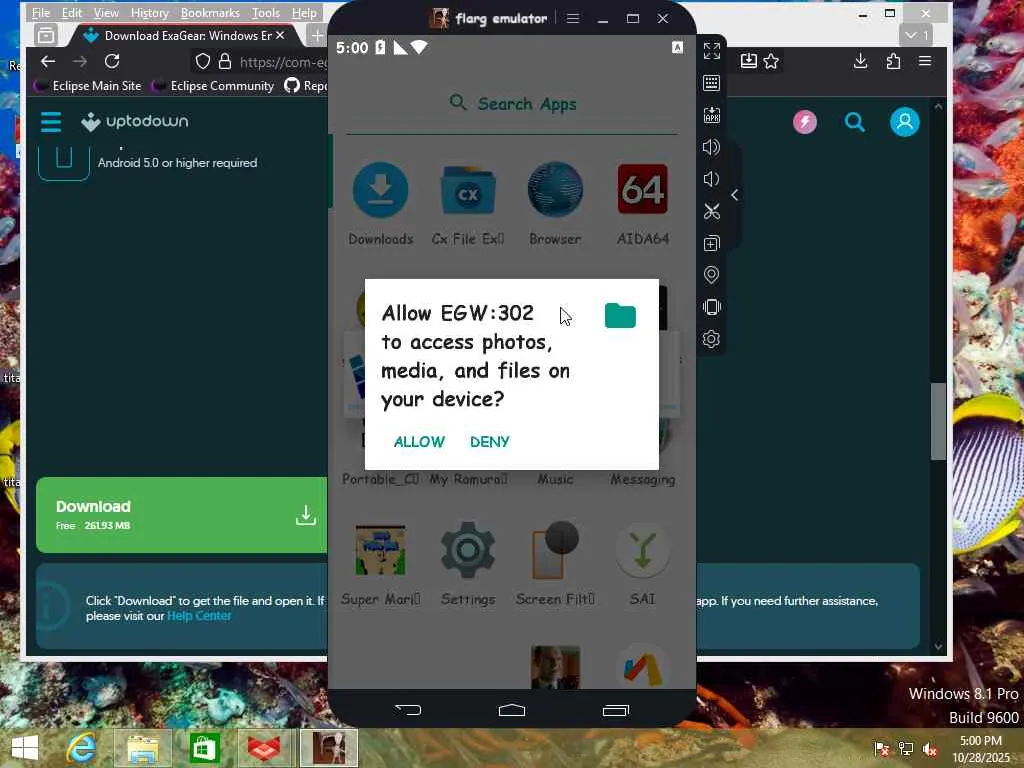This screenshot has height=768, width=1024.
Task: Open Uptodown hamburger menu
Action: [x=51, y=121]
